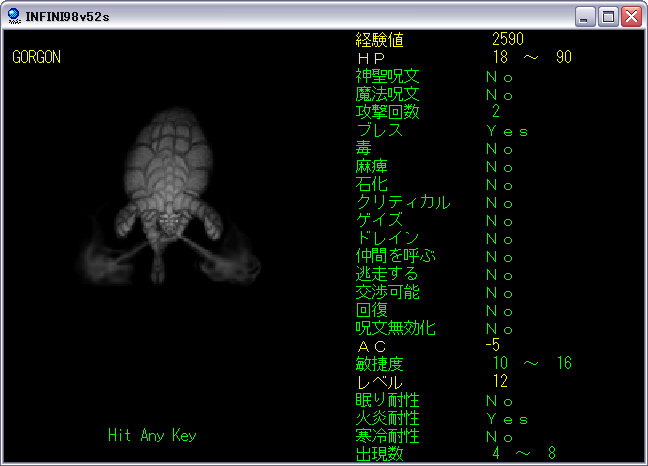Click the appearance count maximum 8
Image resolution: width=648 pixels, height=466 pixels.
point(552,453)
